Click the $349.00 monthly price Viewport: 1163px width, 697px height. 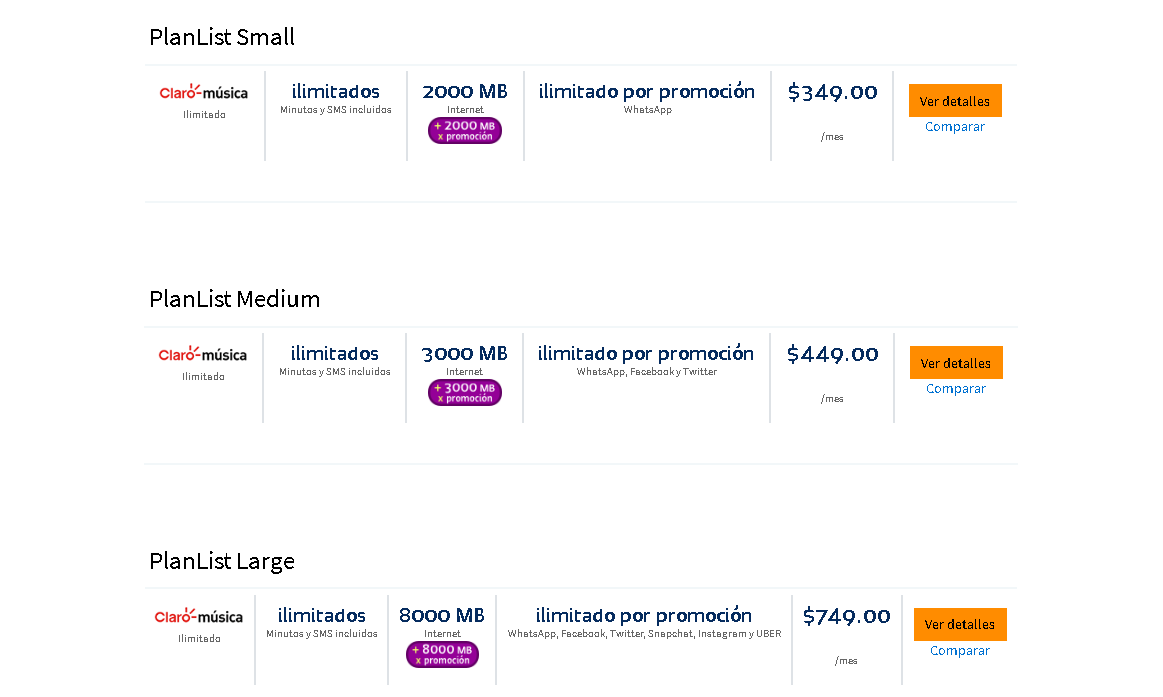point(833,91)
